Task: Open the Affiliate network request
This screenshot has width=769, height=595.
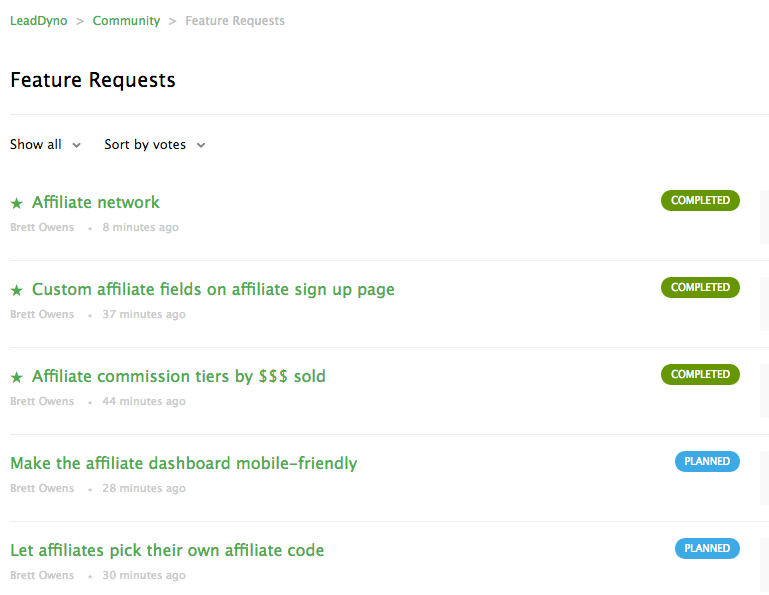Action: [x=96, y=202]
